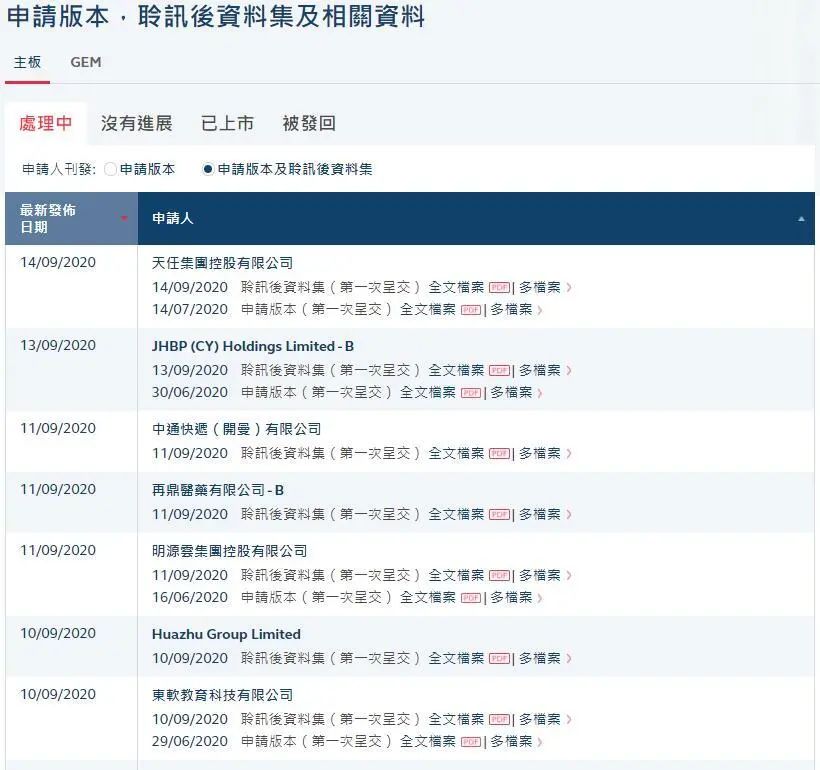Expand 多檔案 for 中通快遞 11/09/2020 entry

pos(545,453)
